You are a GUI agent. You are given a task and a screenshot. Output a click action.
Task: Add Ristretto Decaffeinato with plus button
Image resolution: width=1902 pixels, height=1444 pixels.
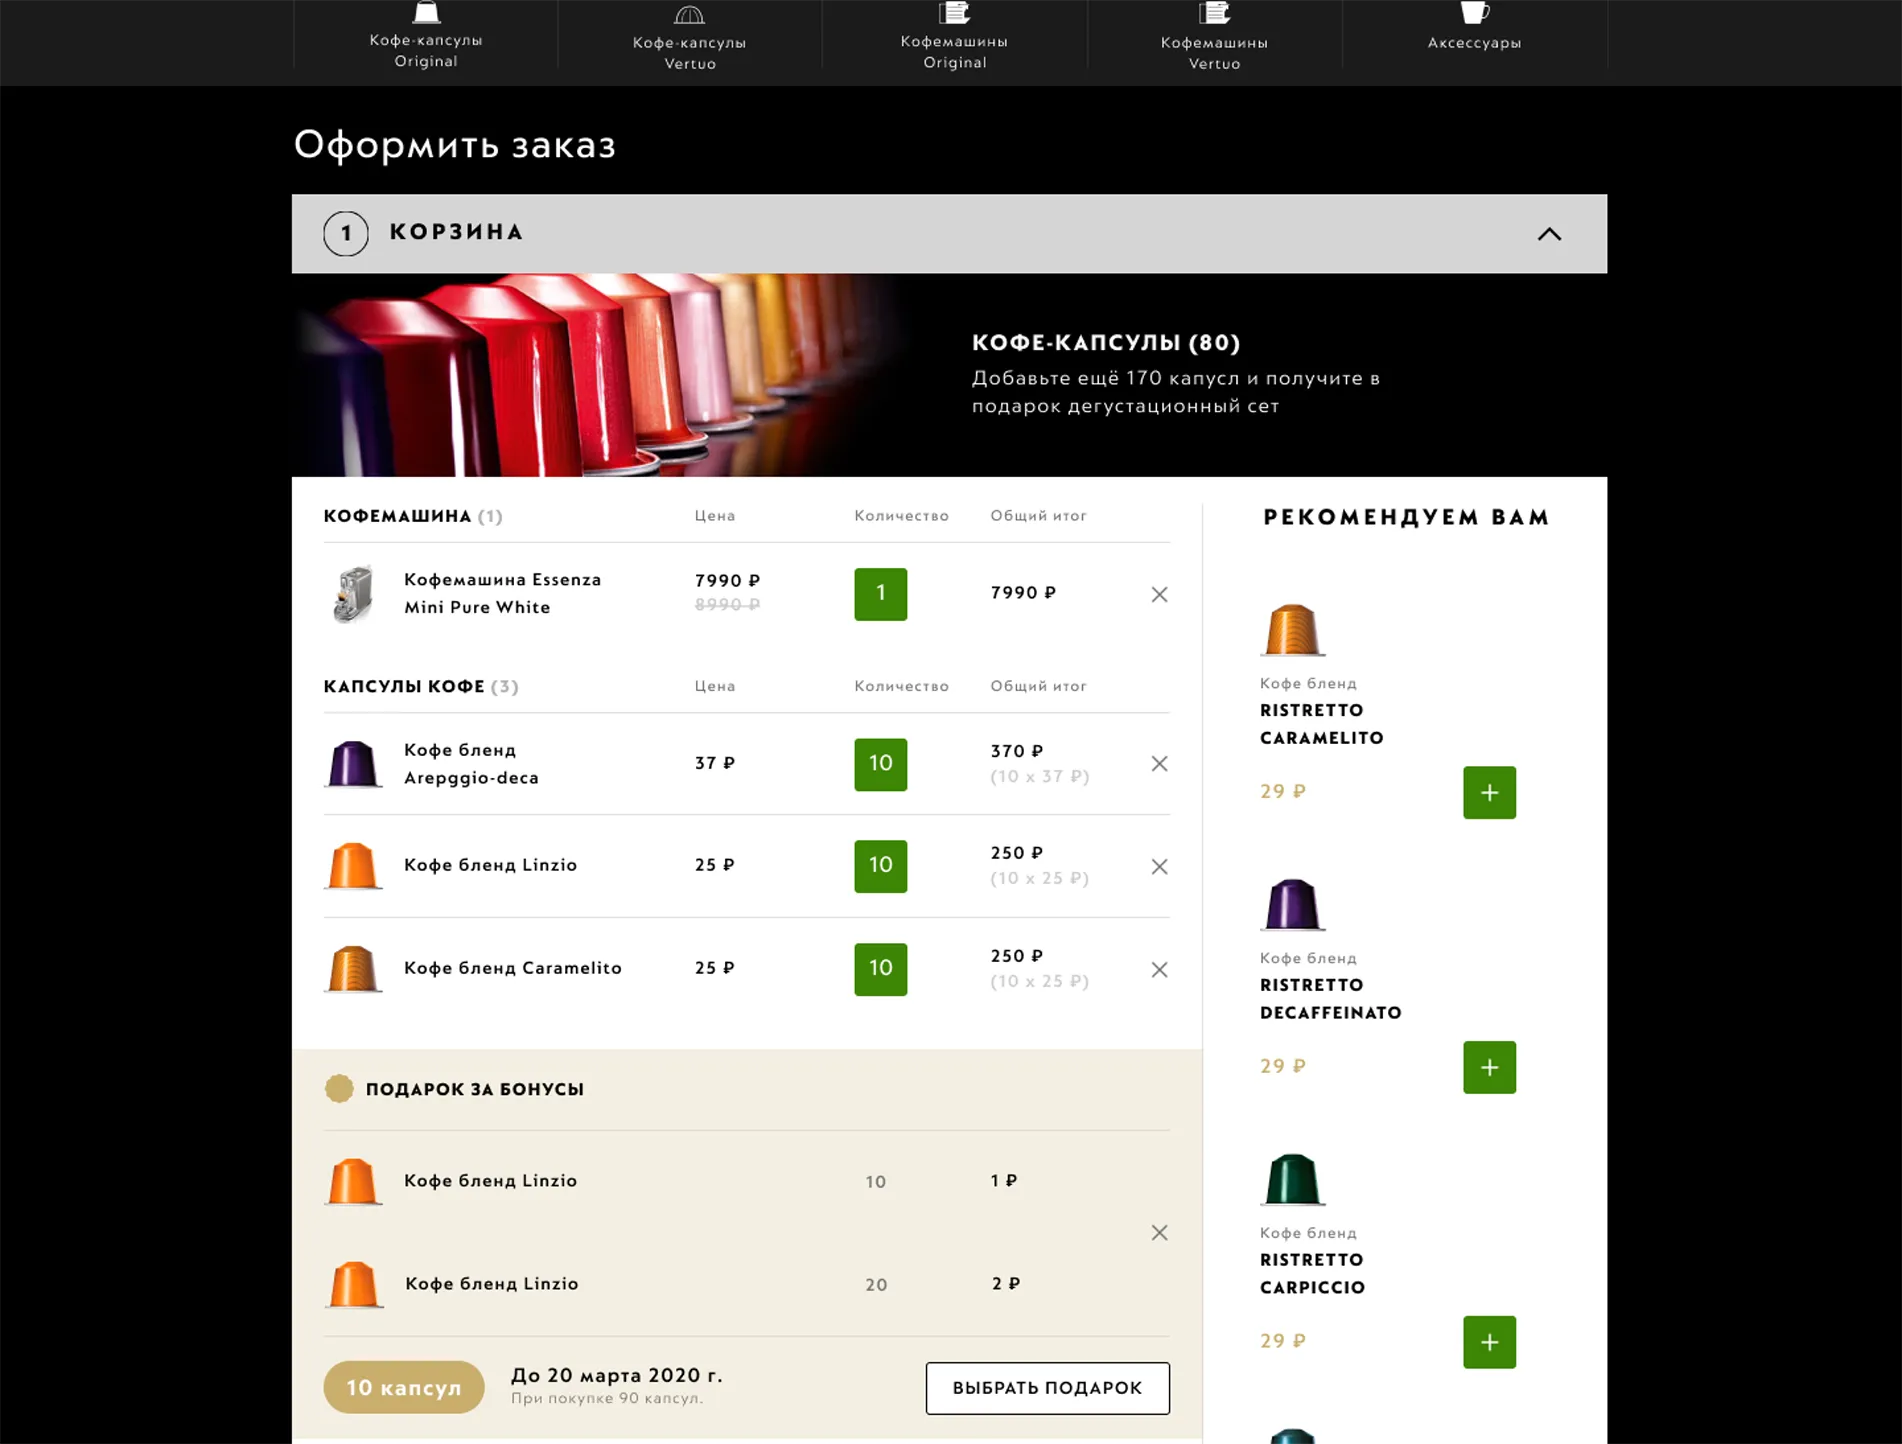click(x=1489, y=1067)
